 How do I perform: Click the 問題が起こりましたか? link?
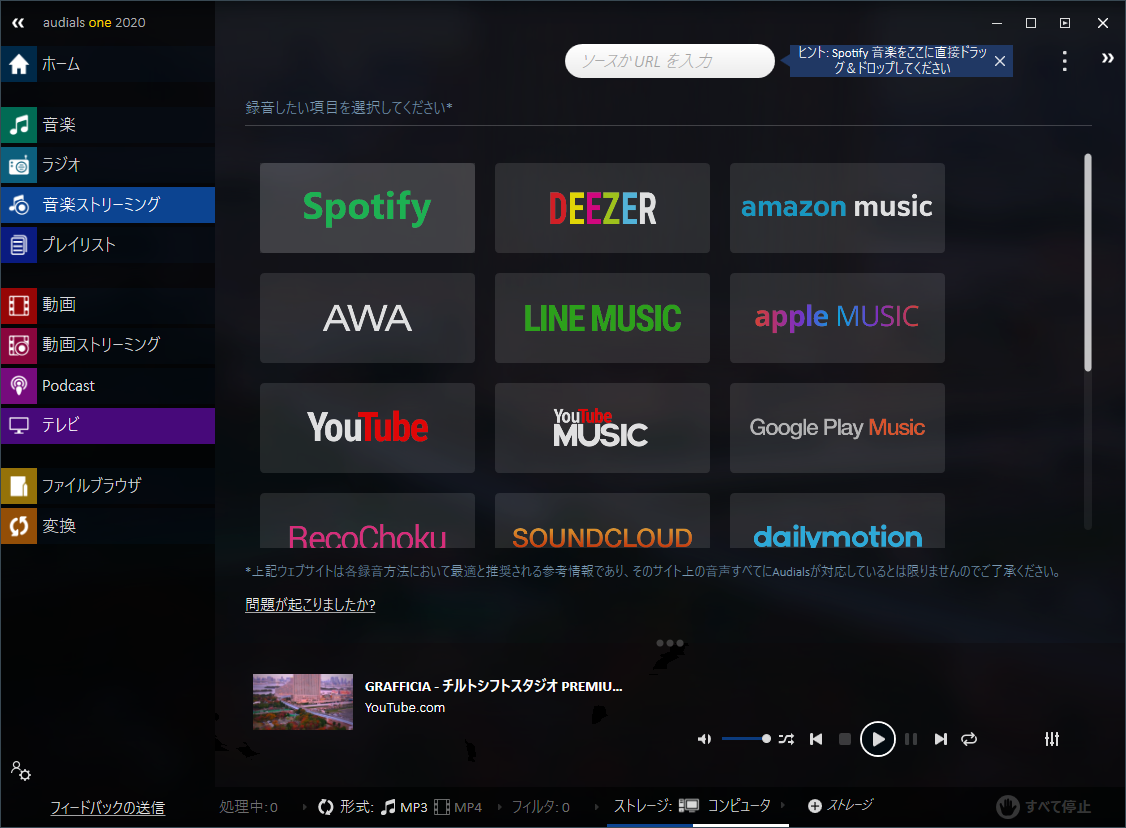[x=310, y=605]
